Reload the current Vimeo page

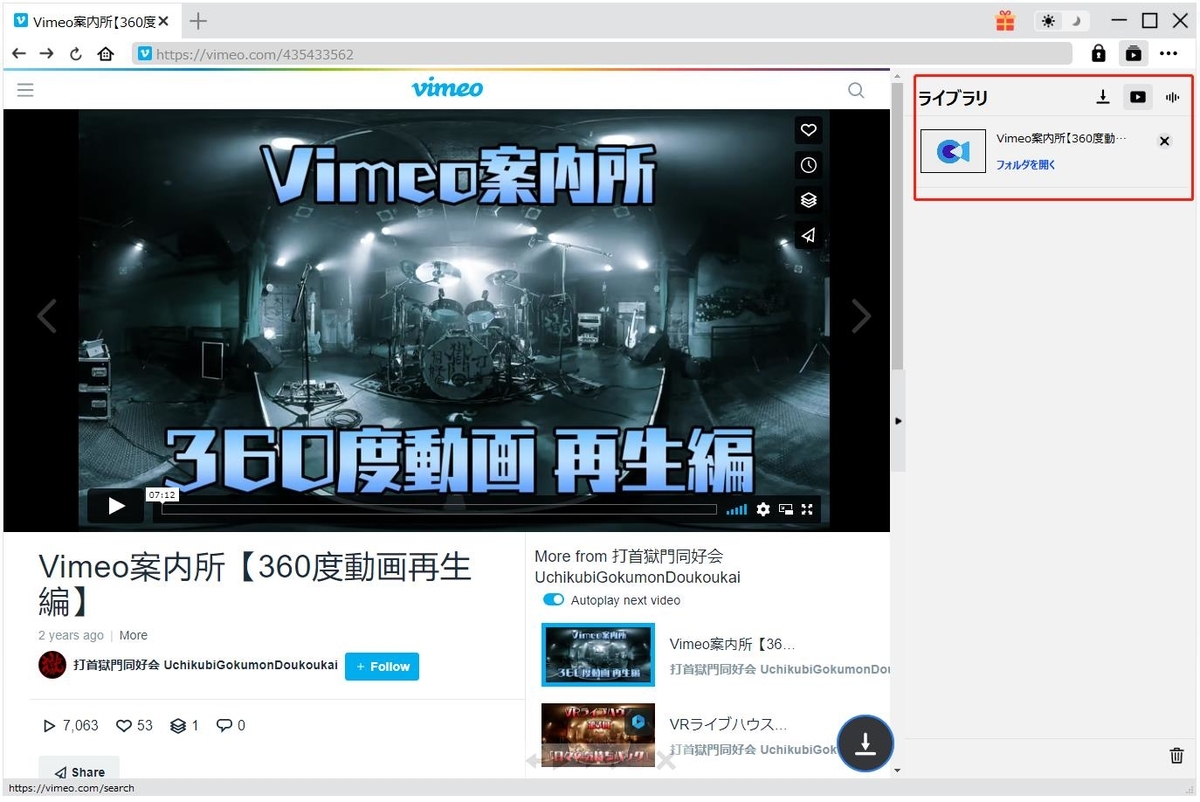click(x=76, y=54)
